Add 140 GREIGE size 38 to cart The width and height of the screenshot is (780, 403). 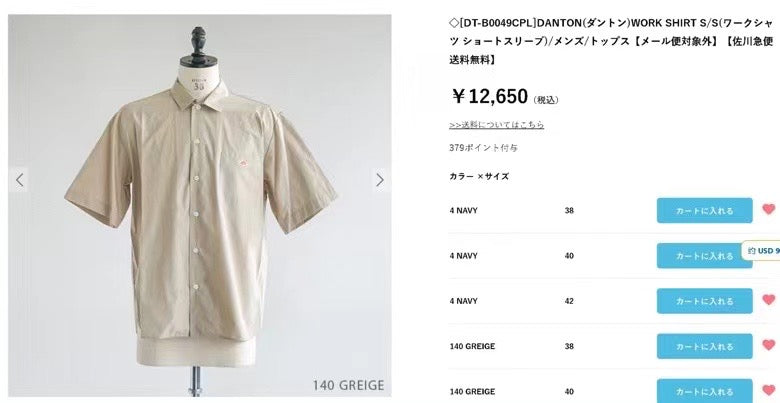[x=704, y=346]
